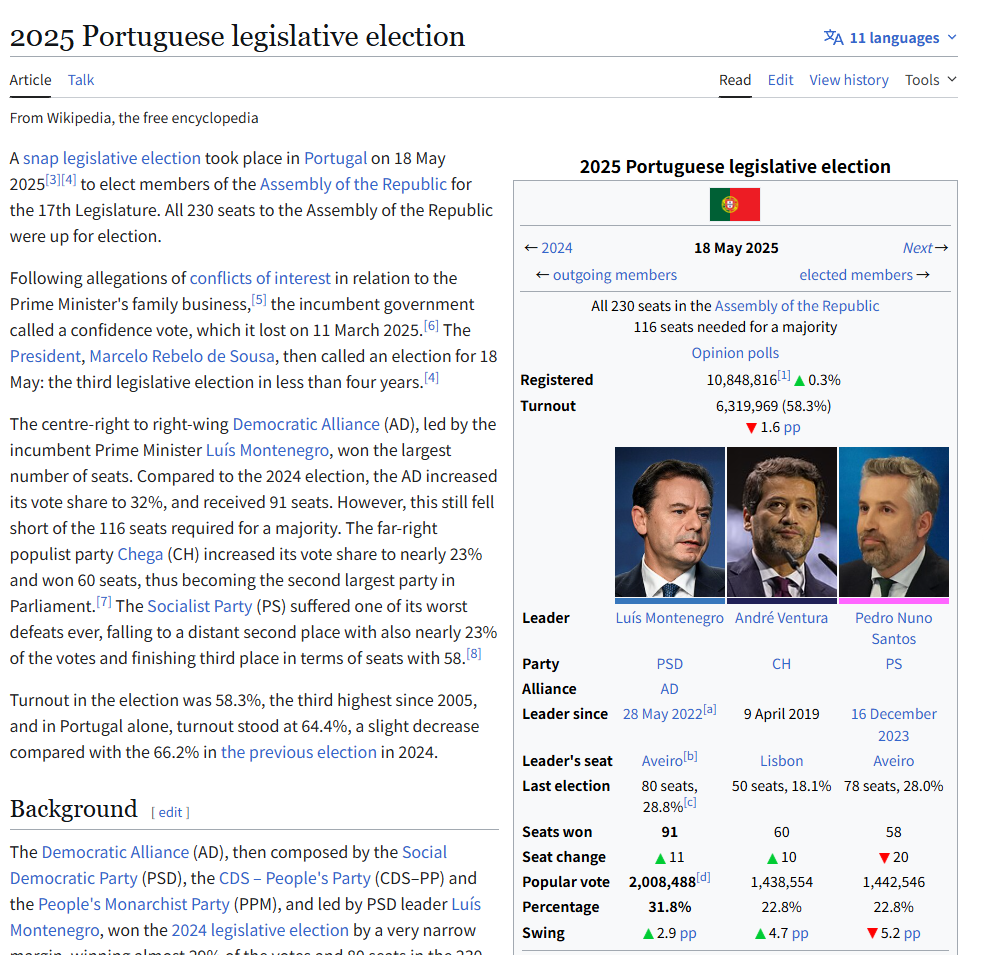Open the Chega party link
The image size is (984, 955).
pos(140,554)
